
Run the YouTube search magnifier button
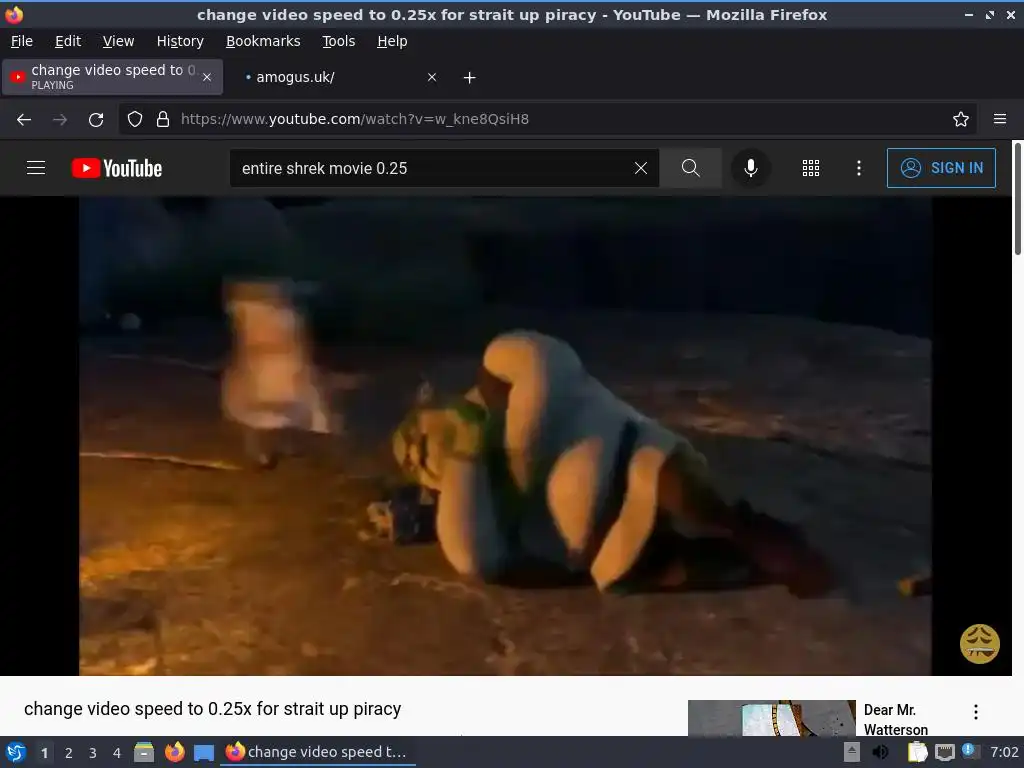click(690, 168)
